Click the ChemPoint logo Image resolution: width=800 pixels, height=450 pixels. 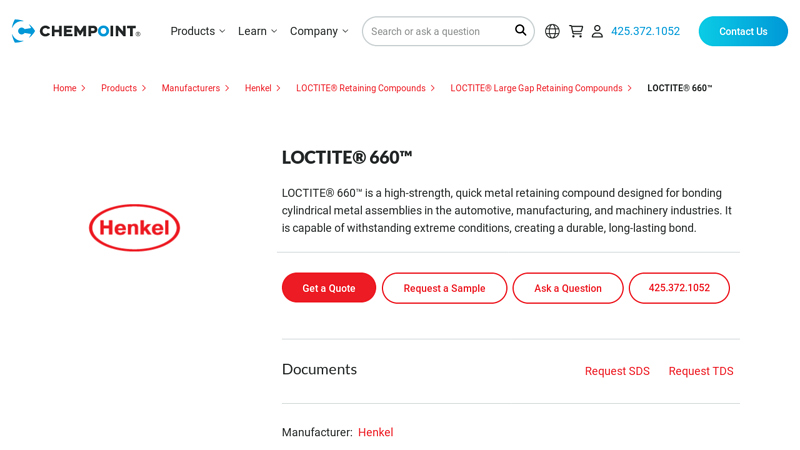pos(76,31)
